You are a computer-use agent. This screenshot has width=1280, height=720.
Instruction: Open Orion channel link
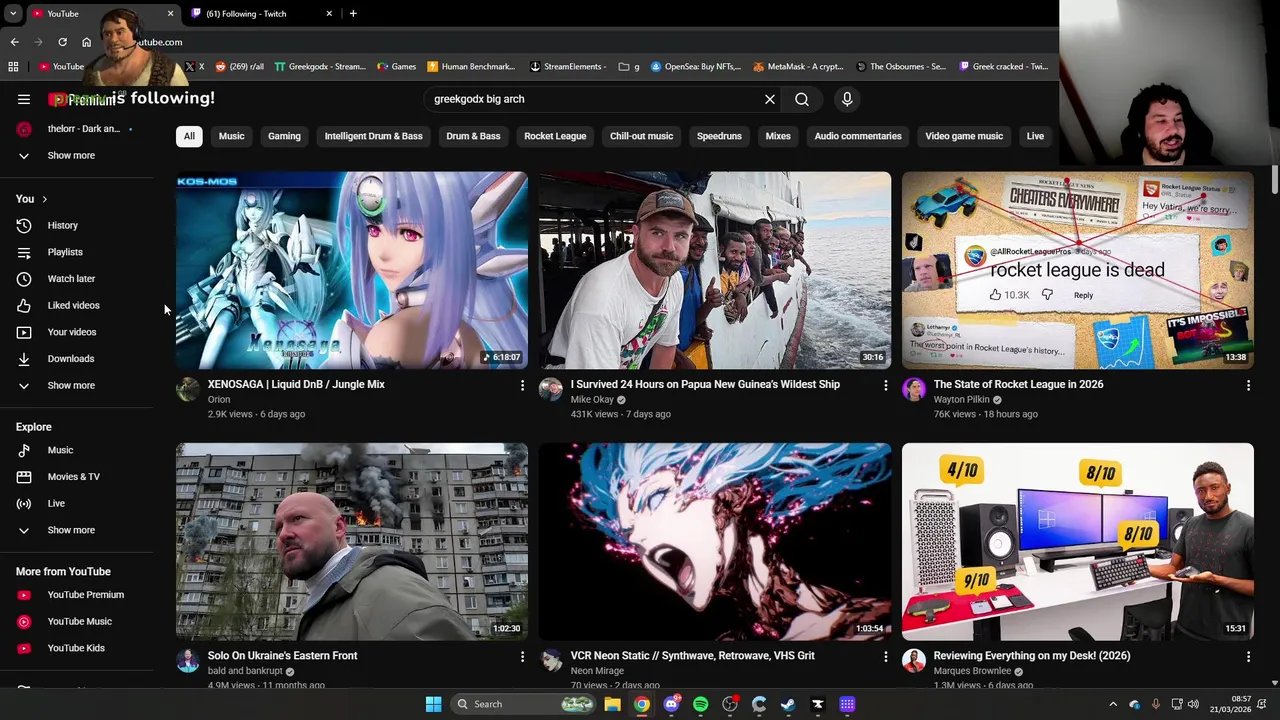(219, 400)
